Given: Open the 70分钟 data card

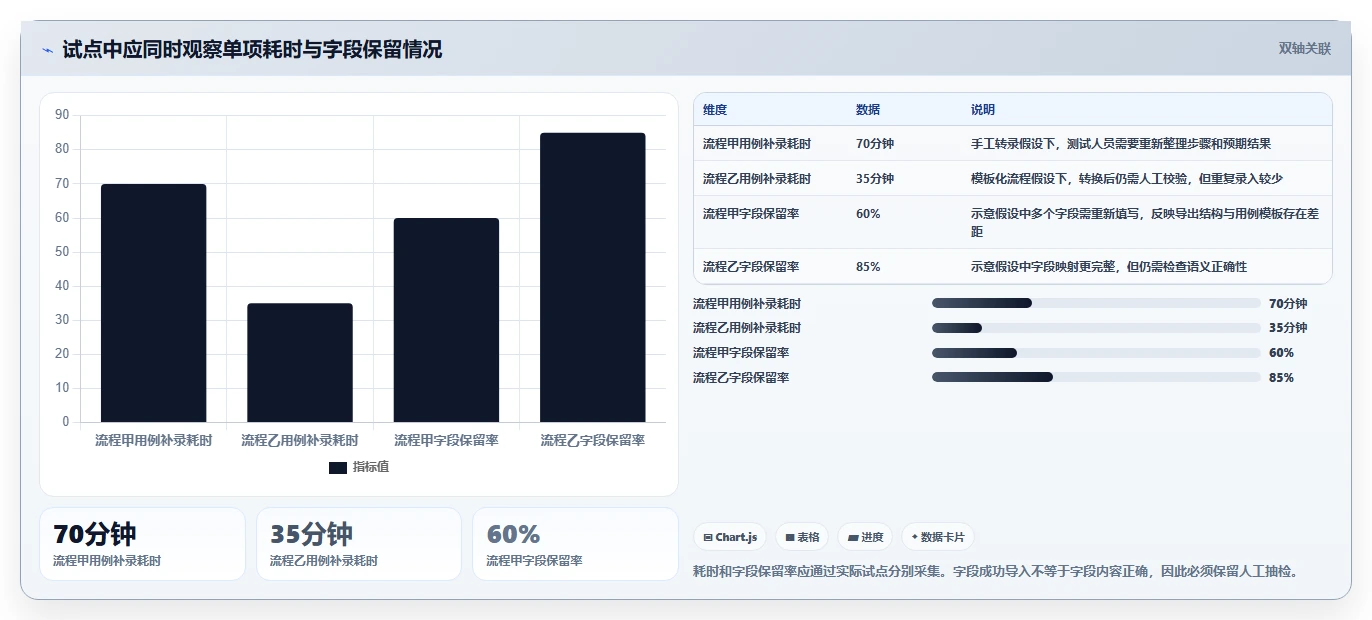Looking at the screenshot, I should (x=142, y=544).
